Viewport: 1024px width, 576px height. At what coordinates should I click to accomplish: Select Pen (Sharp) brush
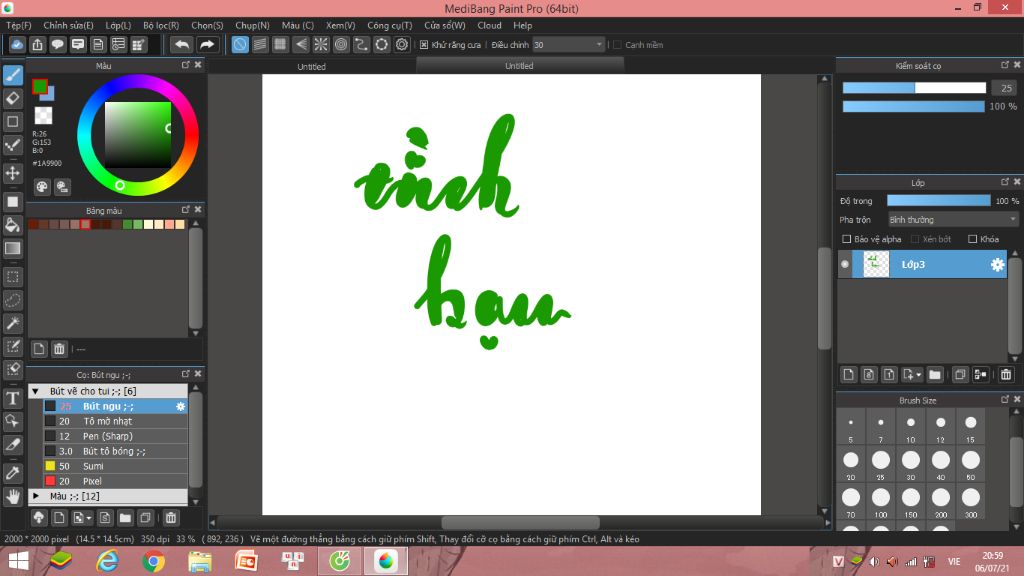(x=116, y=436)
